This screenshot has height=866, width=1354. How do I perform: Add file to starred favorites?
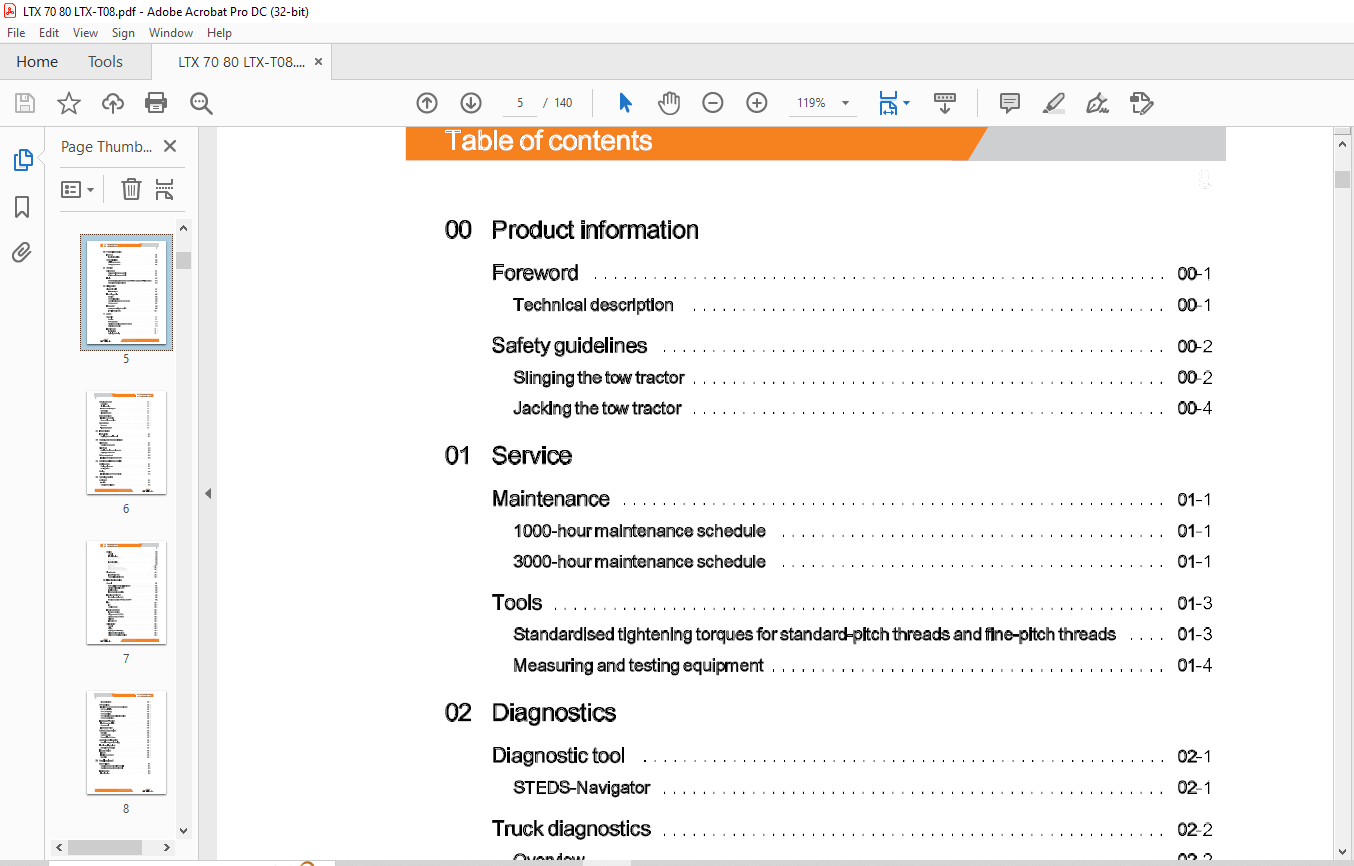point(69,103)
